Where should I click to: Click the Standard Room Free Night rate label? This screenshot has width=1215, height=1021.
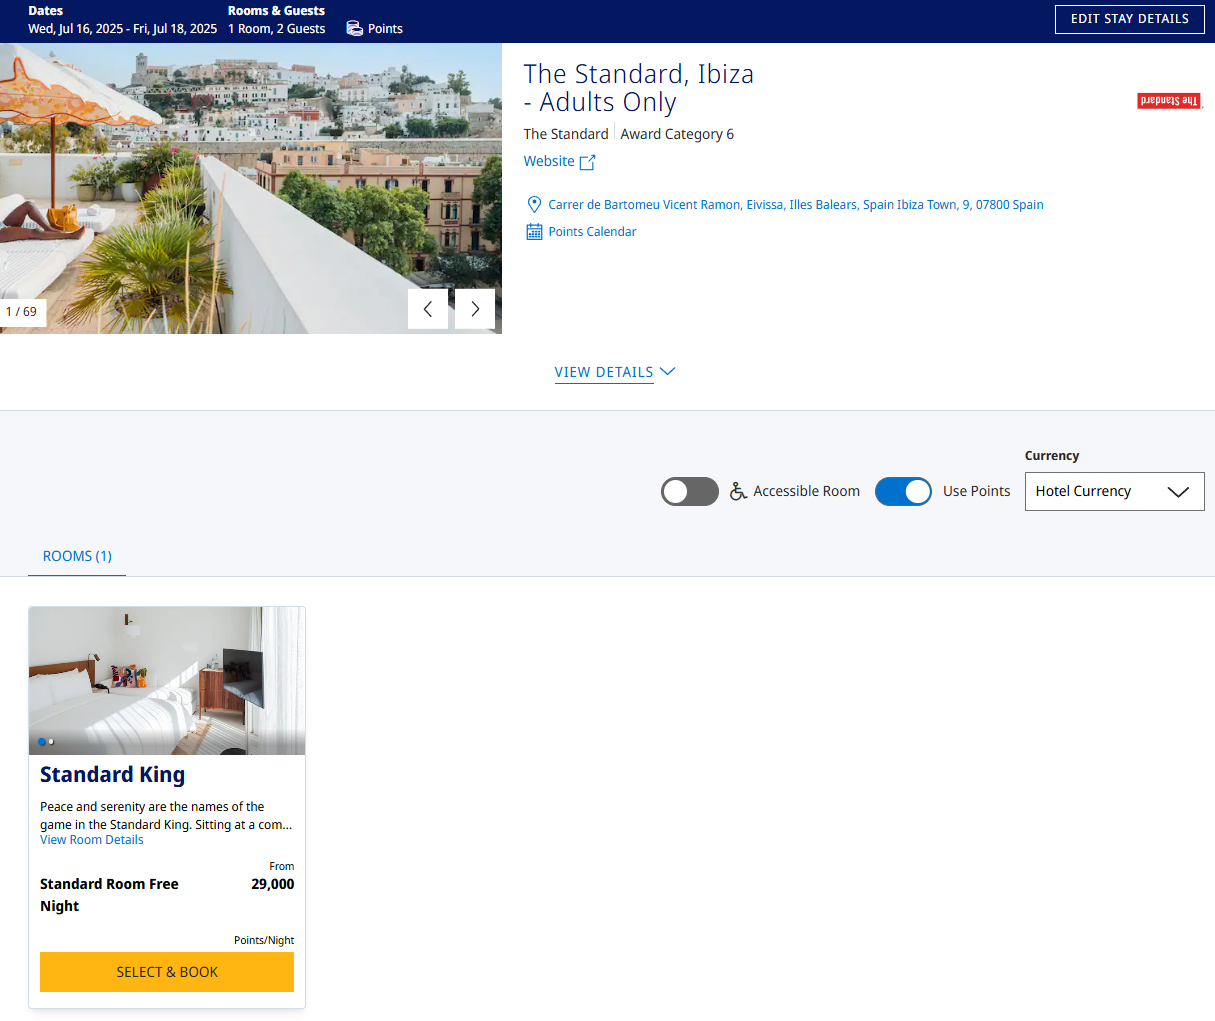(109, 895)
